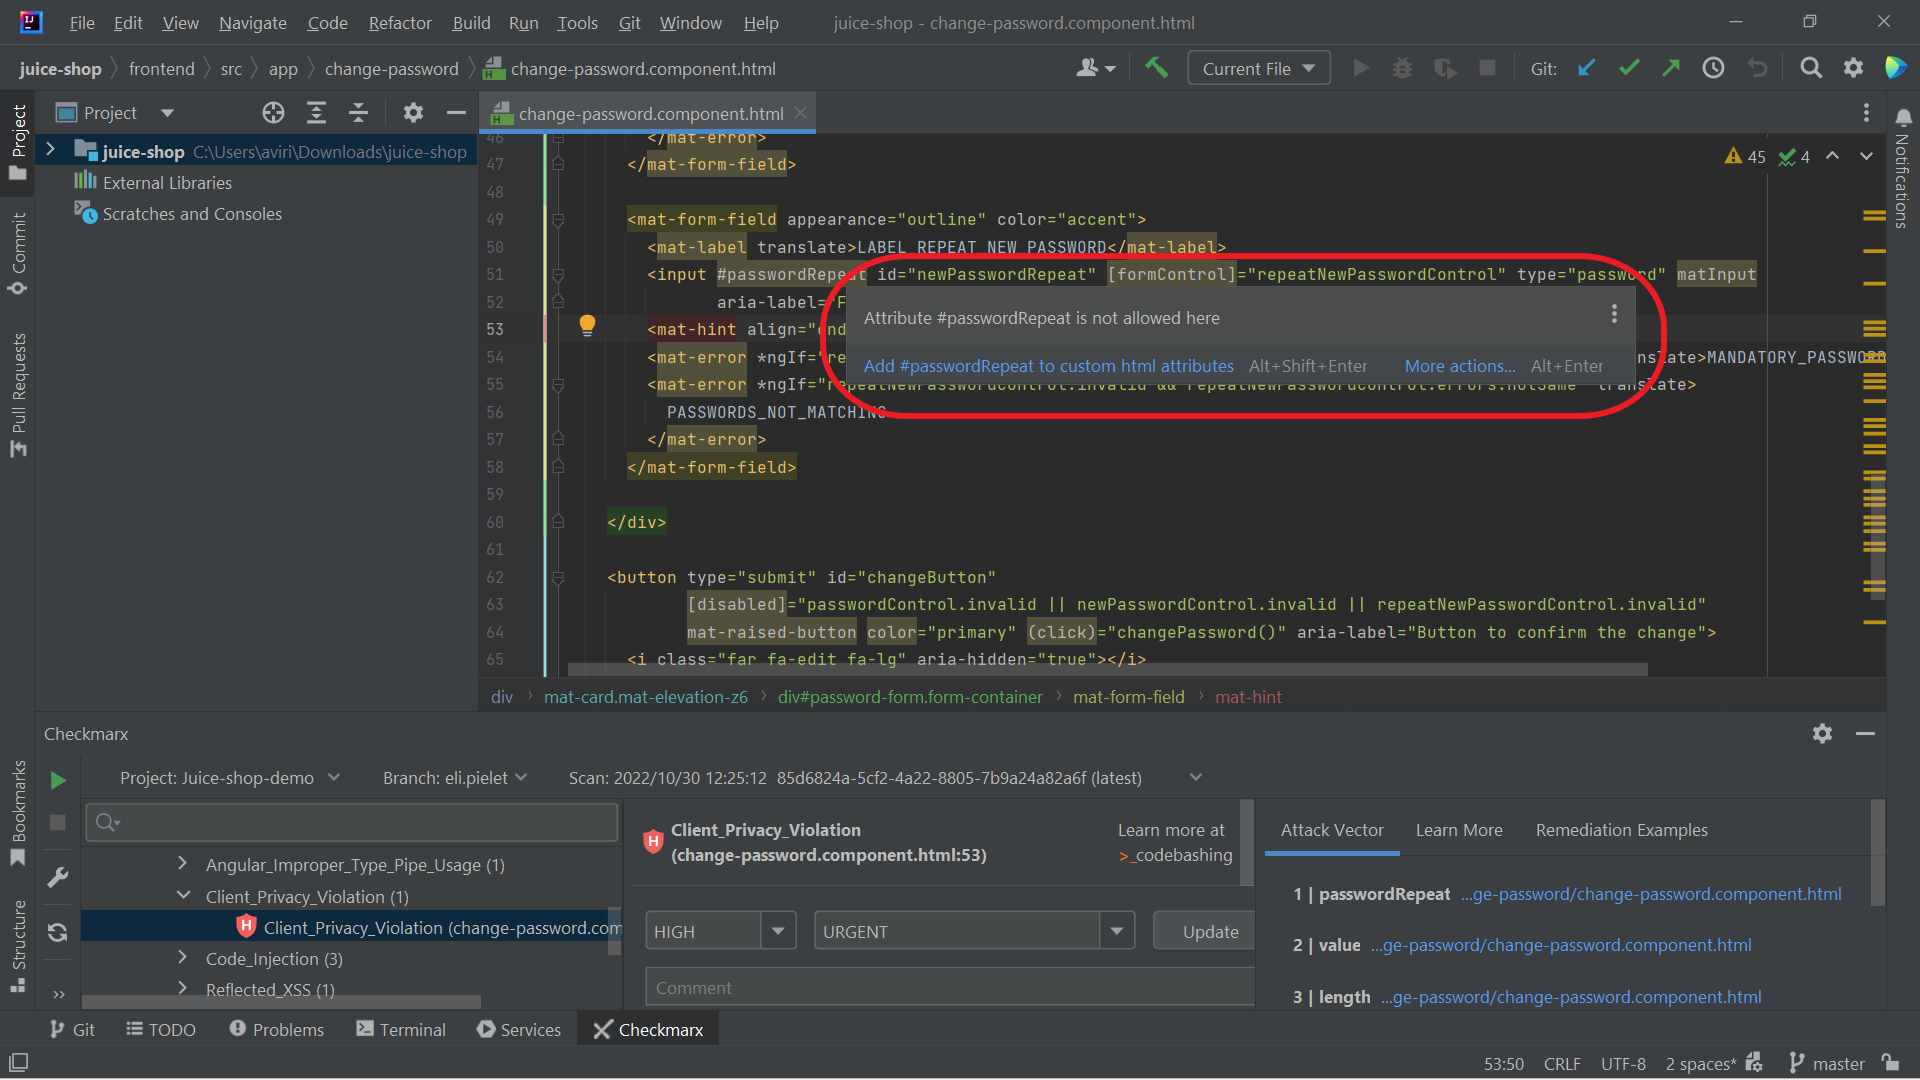
Task: Open the Navigate menu
Action: tap(252, 22)
